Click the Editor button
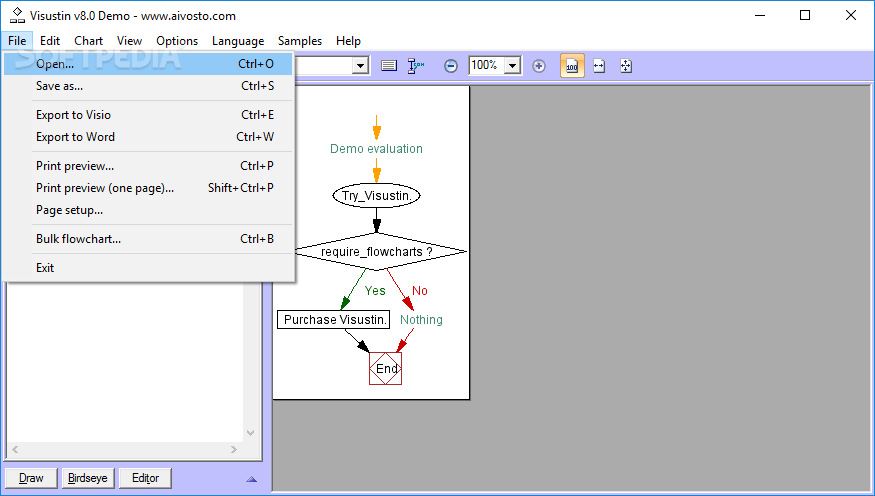This screenshot has width=875, height=496. pyautogui.click(x=145, y=478)
